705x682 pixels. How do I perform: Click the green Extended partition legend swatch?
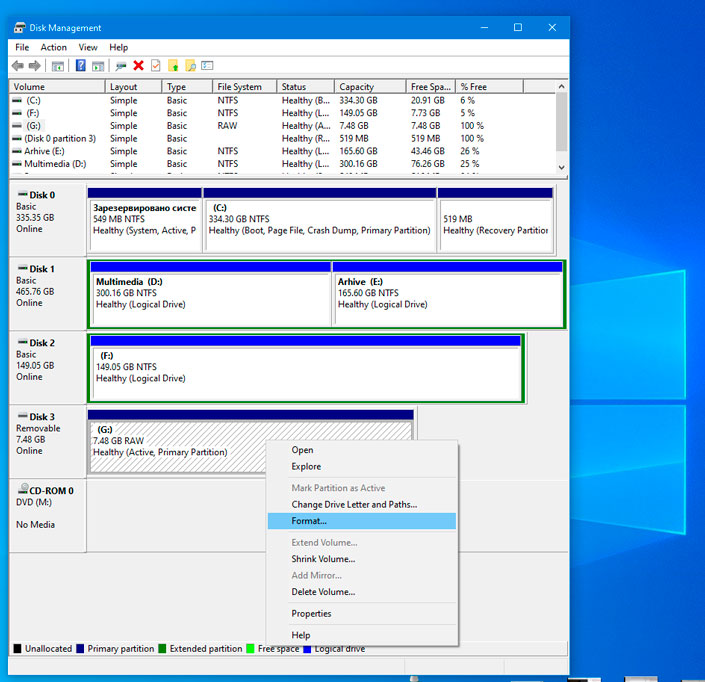[x=162, y=648]
